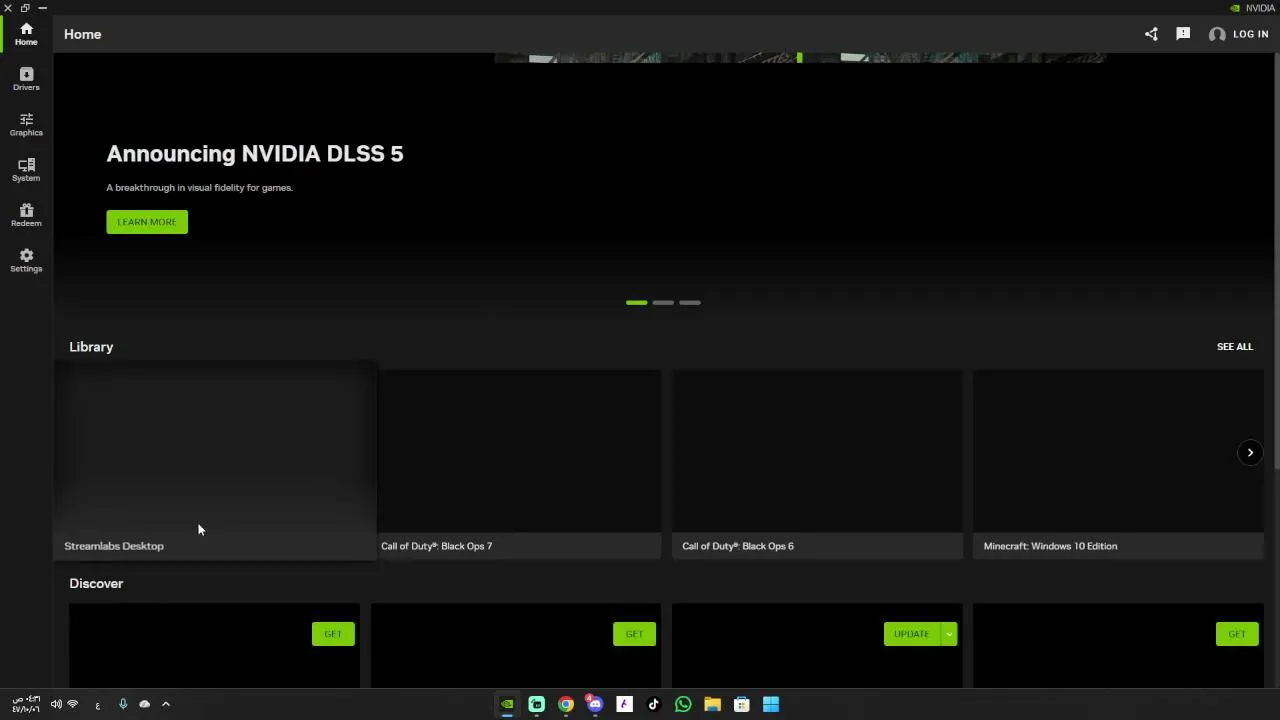Viewport: 1280px width, 720px height.
Task: Open the Drivers section
Action: coord(26,79)
